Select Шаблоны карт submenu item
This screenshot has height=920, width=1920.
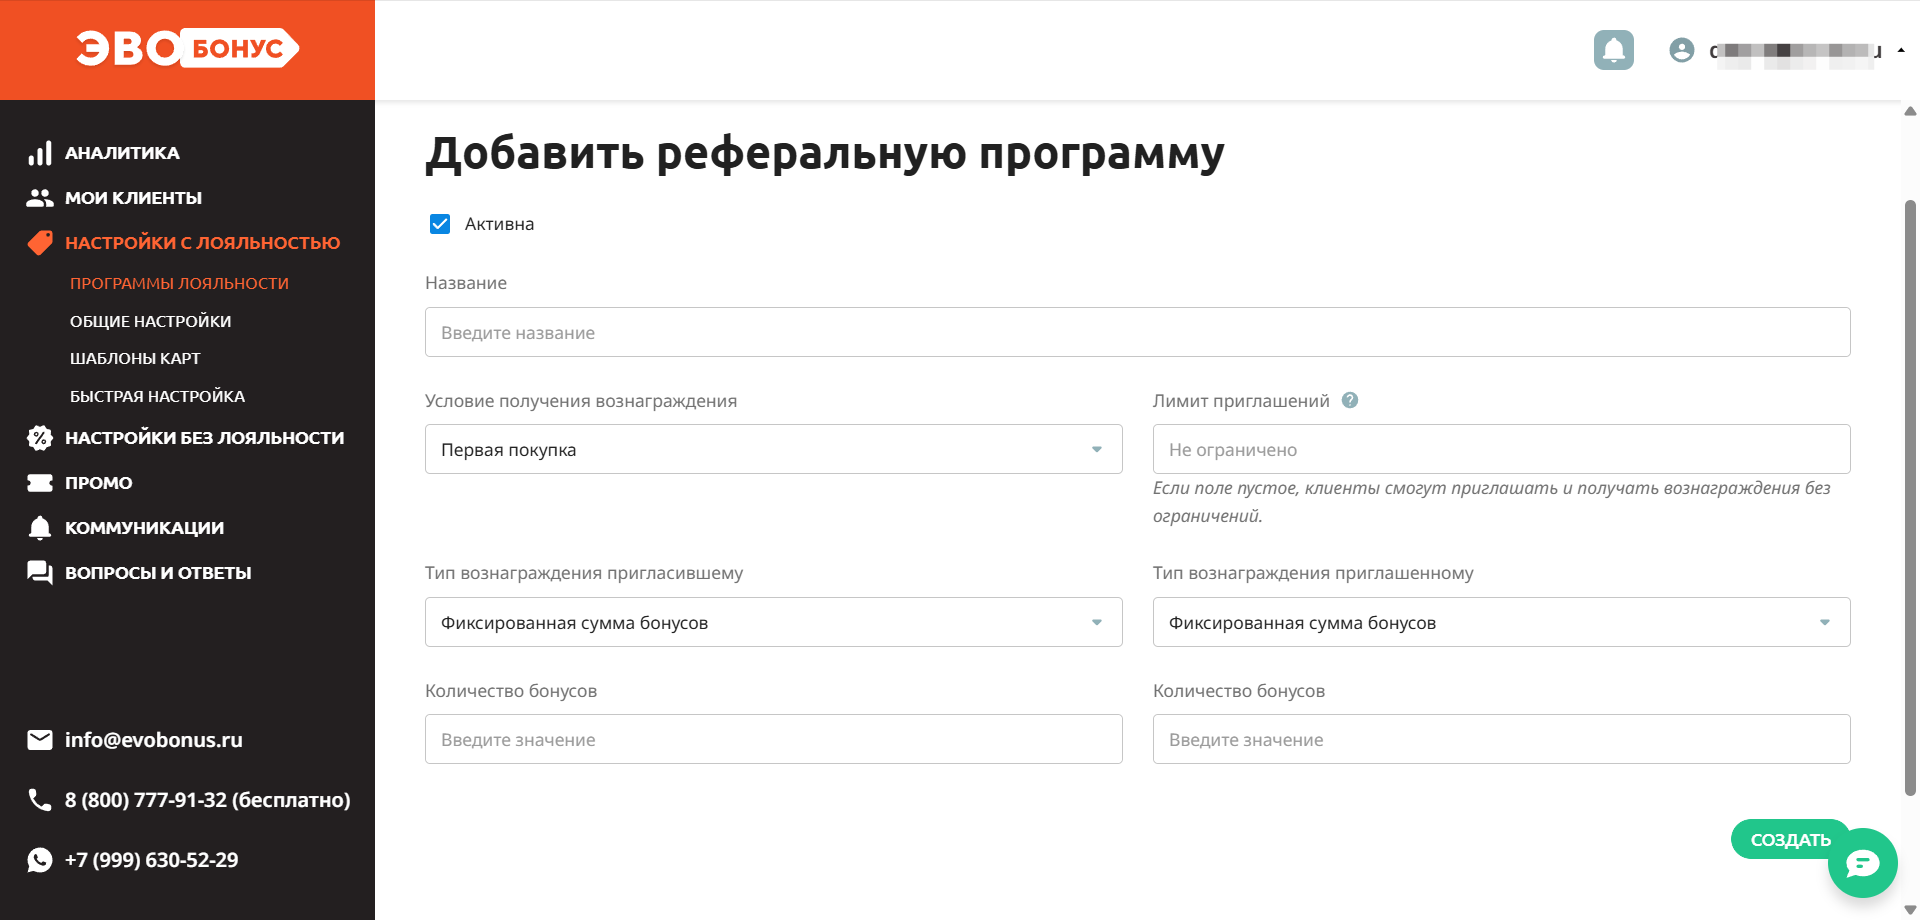click(x=135, y=359)
